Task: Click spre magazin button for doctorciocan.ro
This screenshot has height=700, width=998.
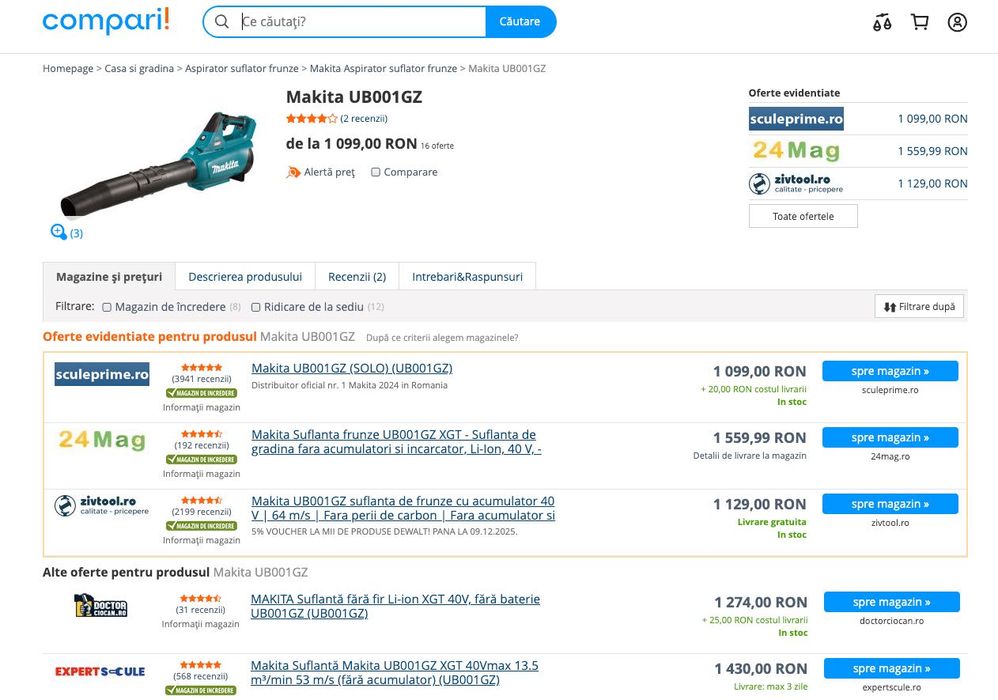Action: pyautogui.click(x=892, y=602)
